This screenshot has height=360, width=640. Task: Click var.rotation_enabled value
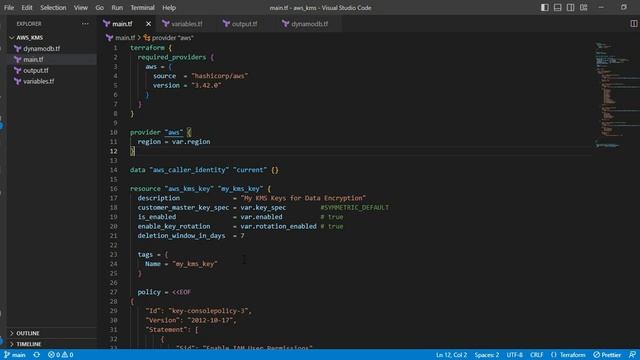click(278, 226)
